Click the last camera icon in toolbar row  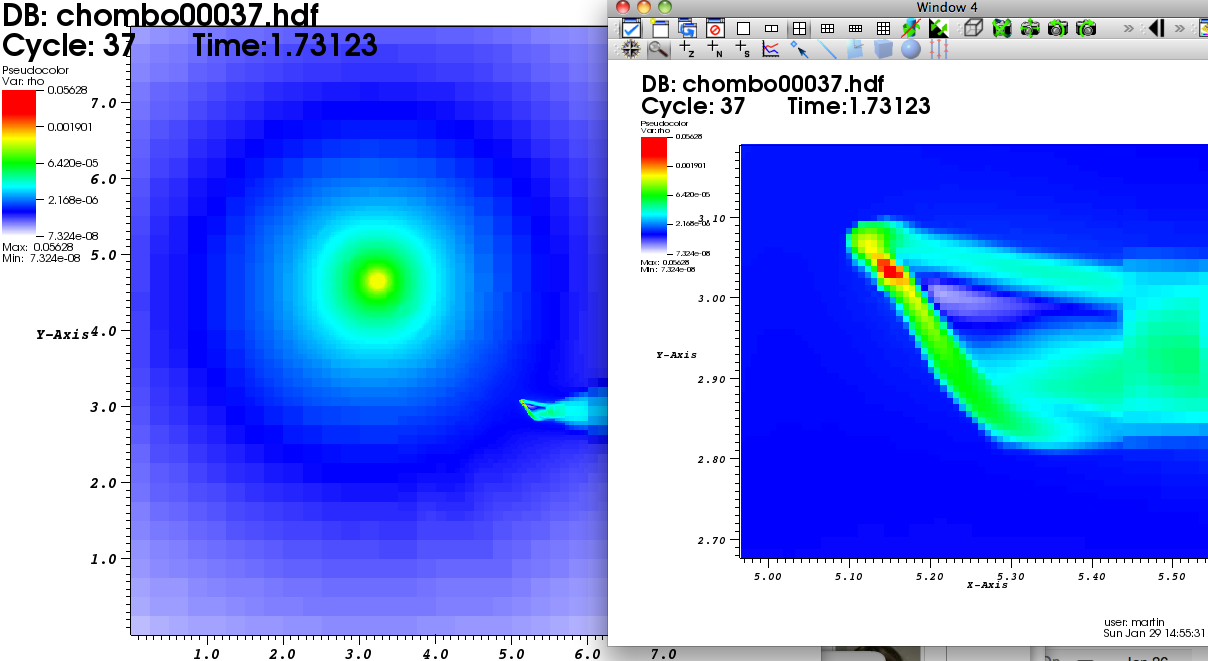[1086, 28]
